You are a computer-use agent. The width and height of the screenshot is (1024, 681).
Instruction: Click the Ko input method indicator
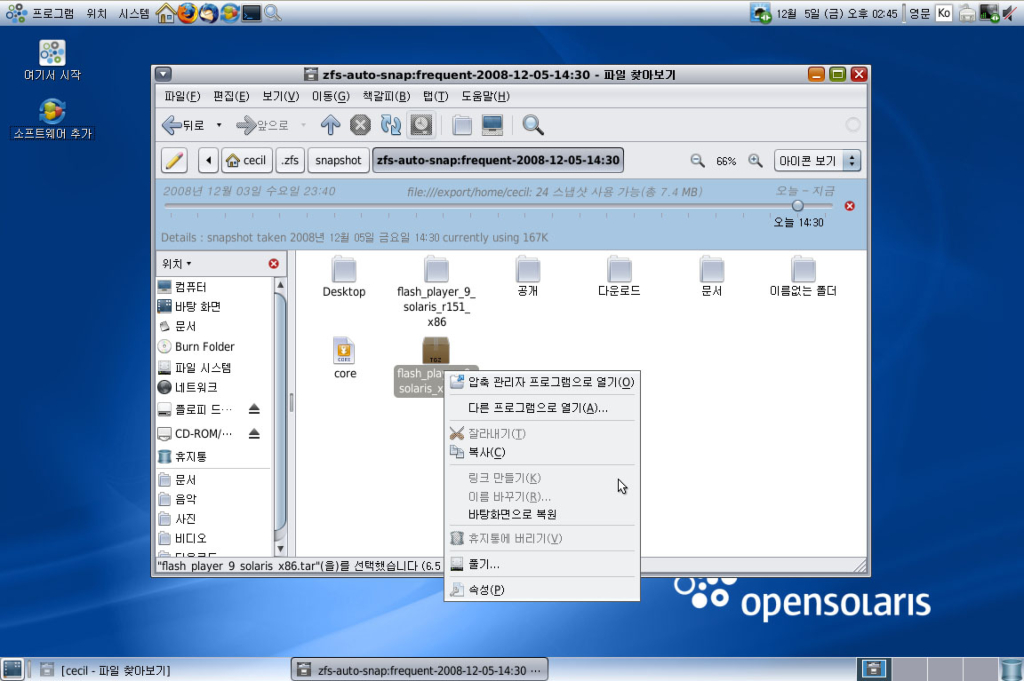(x=944, y=12)
